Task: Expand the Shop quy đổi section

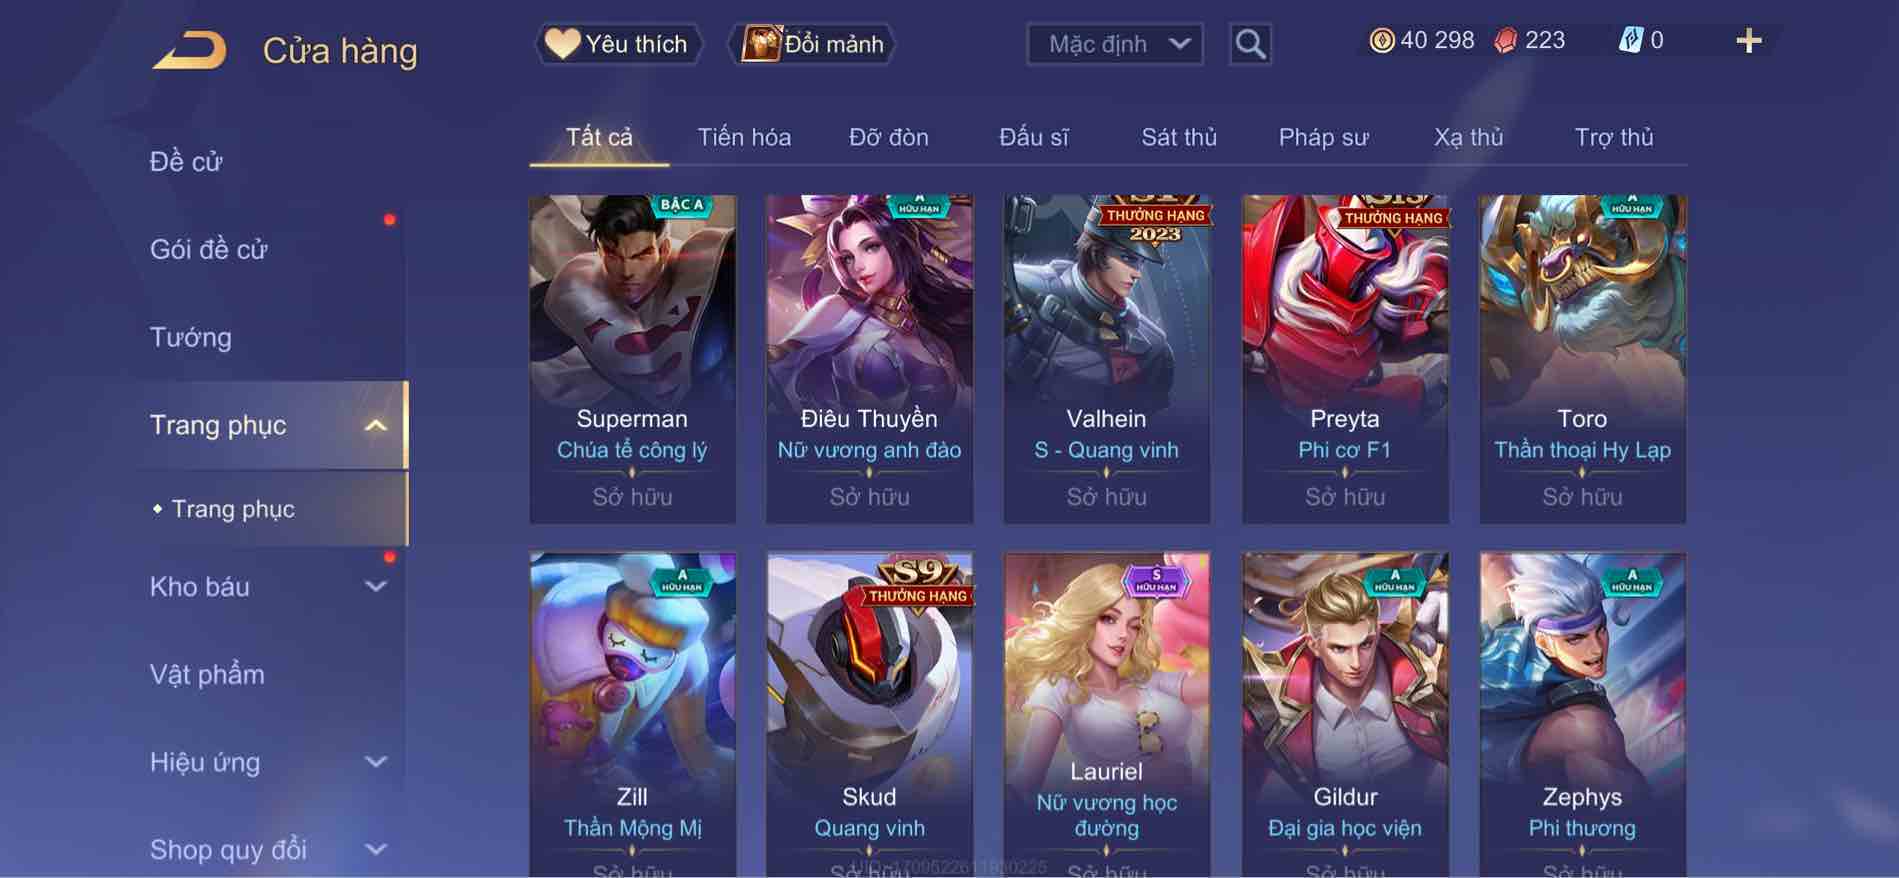Action: (376, 850)
